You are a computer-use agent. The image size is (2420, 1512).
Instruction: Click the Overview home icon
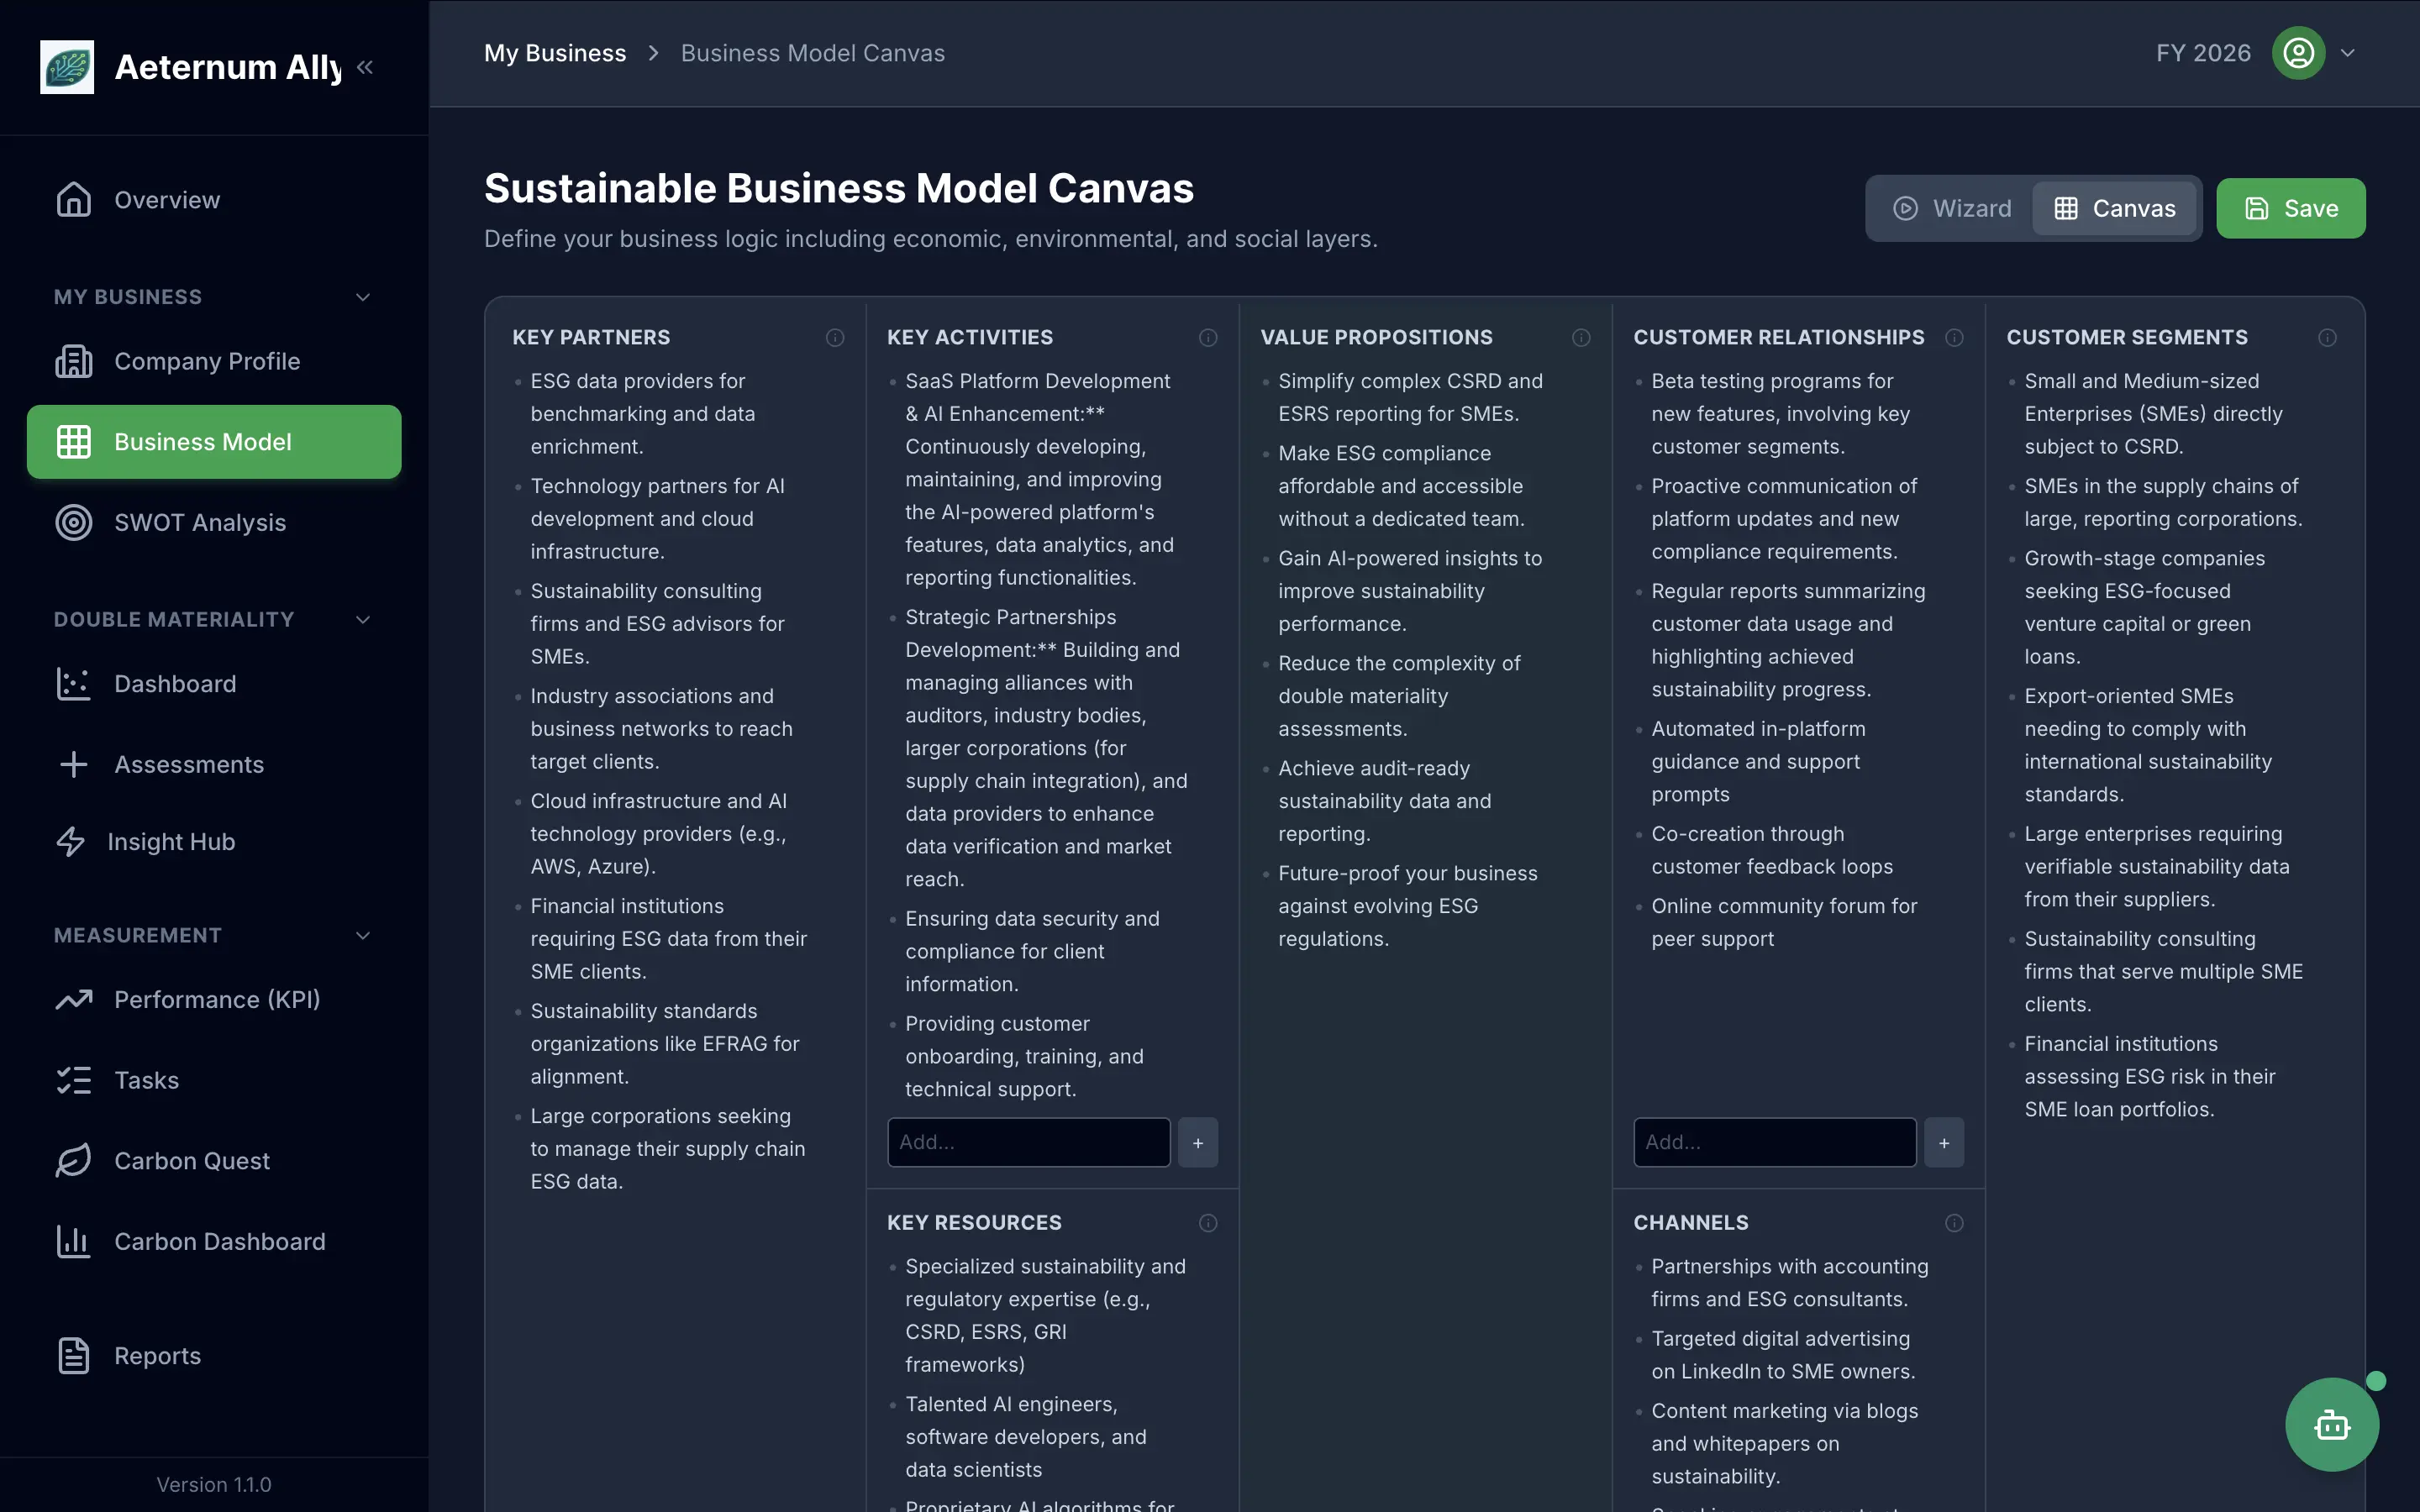73,200
